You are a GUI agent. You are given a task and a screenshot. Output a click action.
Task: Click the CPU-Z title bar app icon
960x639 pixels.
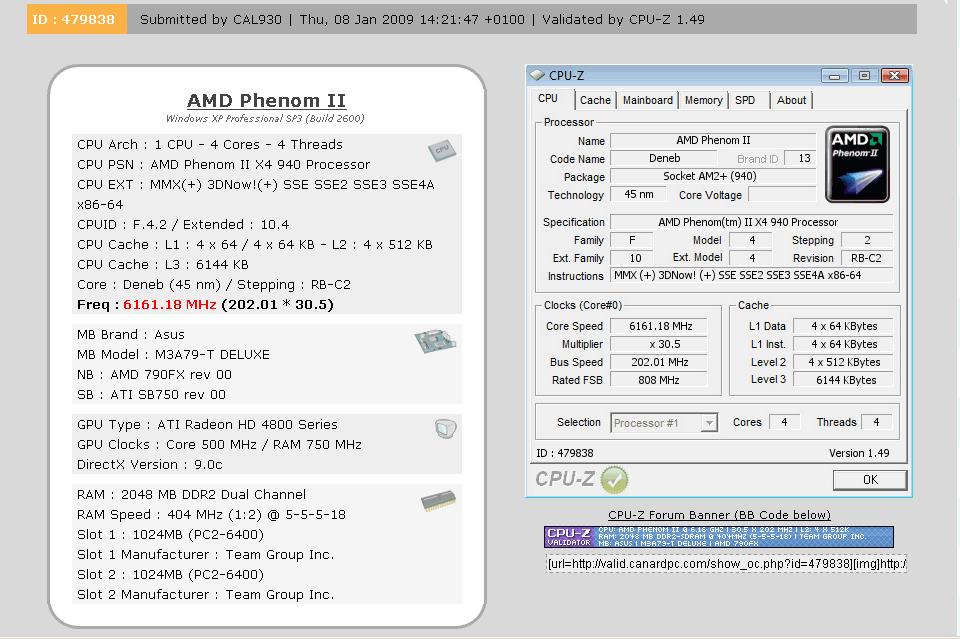pyautogui.click(x=537, y=75)
